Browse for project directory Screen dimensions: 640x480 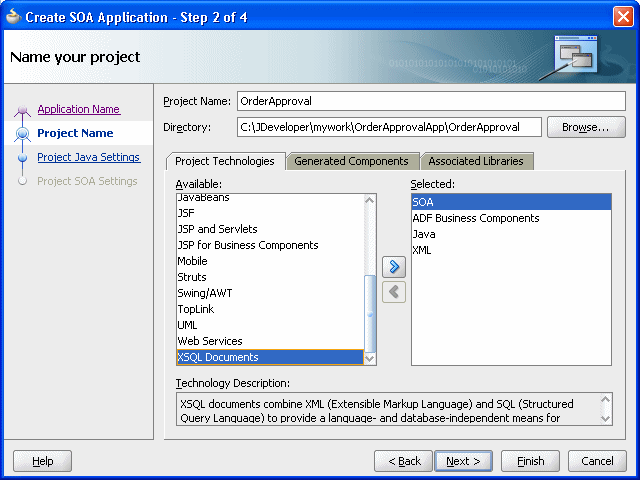point(586,127)
